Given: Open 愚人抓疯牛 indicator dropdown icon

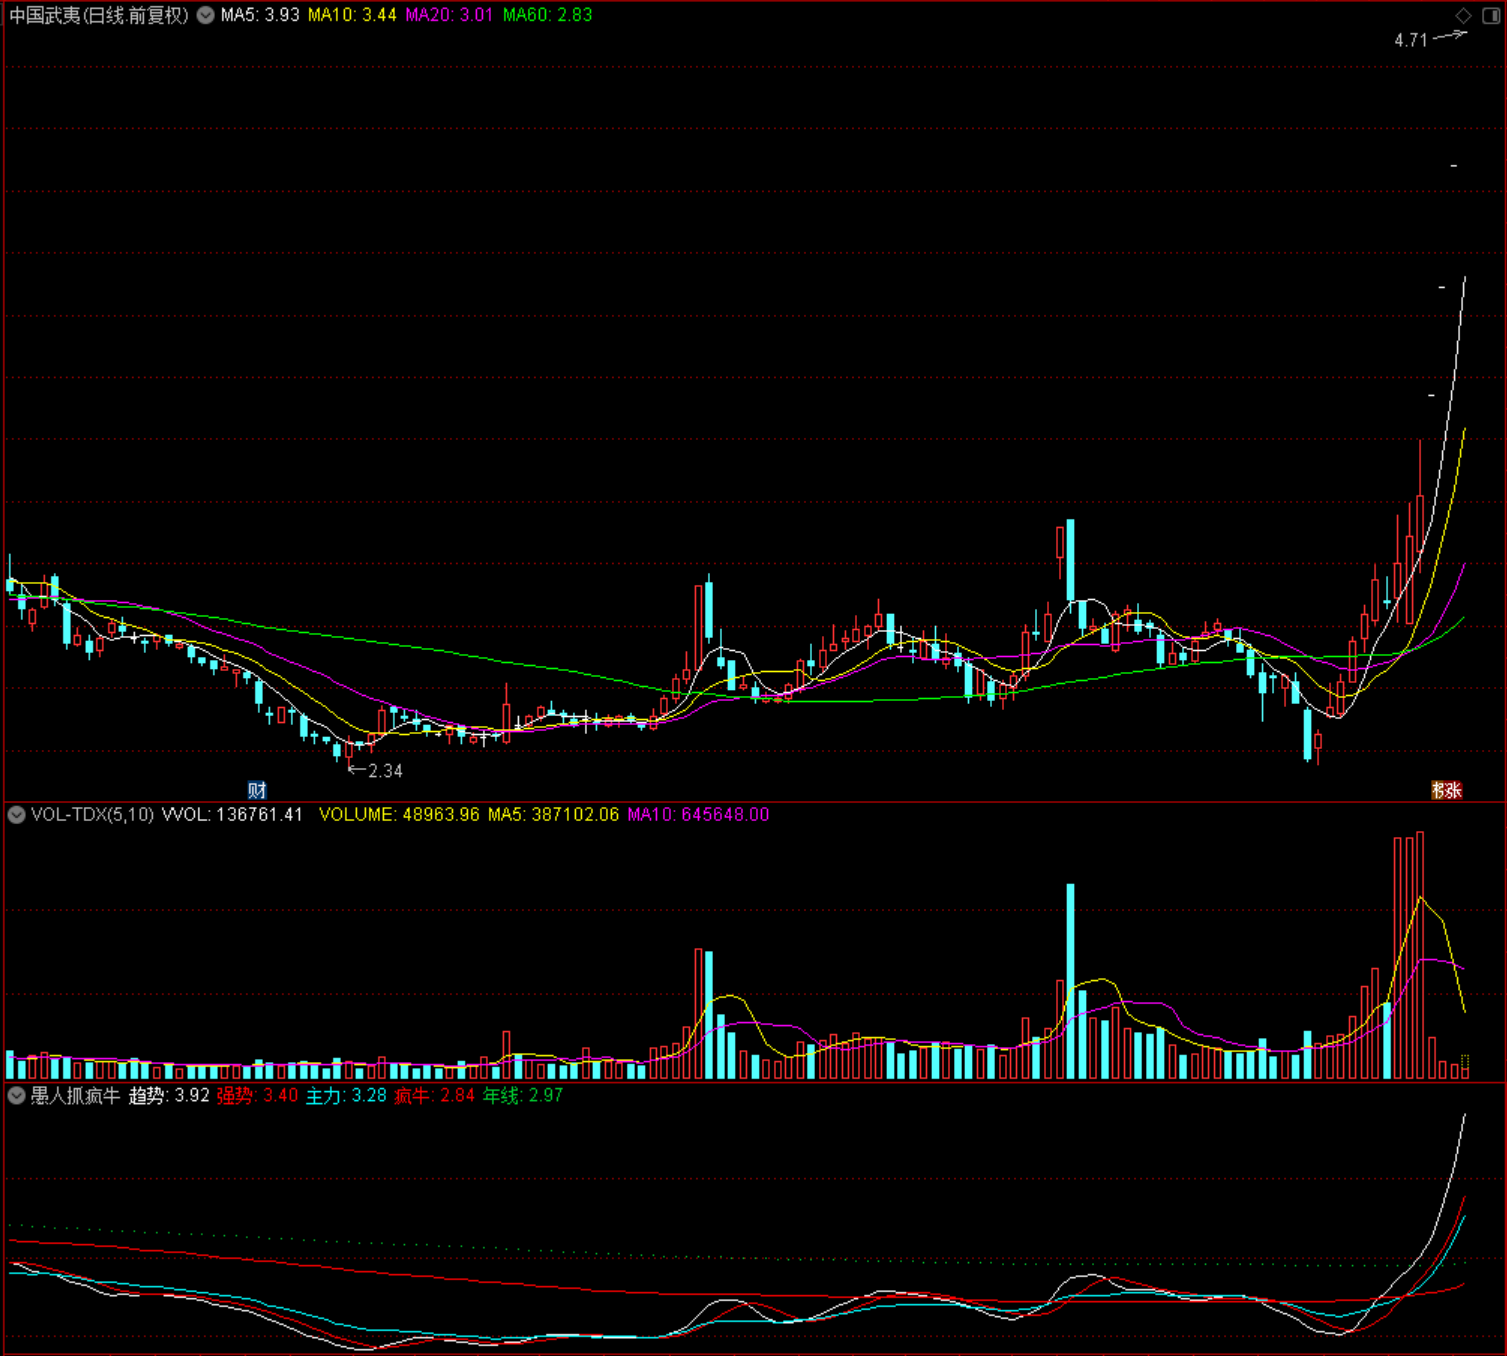Looking at the screenshot, I should tap(16, 1096).
